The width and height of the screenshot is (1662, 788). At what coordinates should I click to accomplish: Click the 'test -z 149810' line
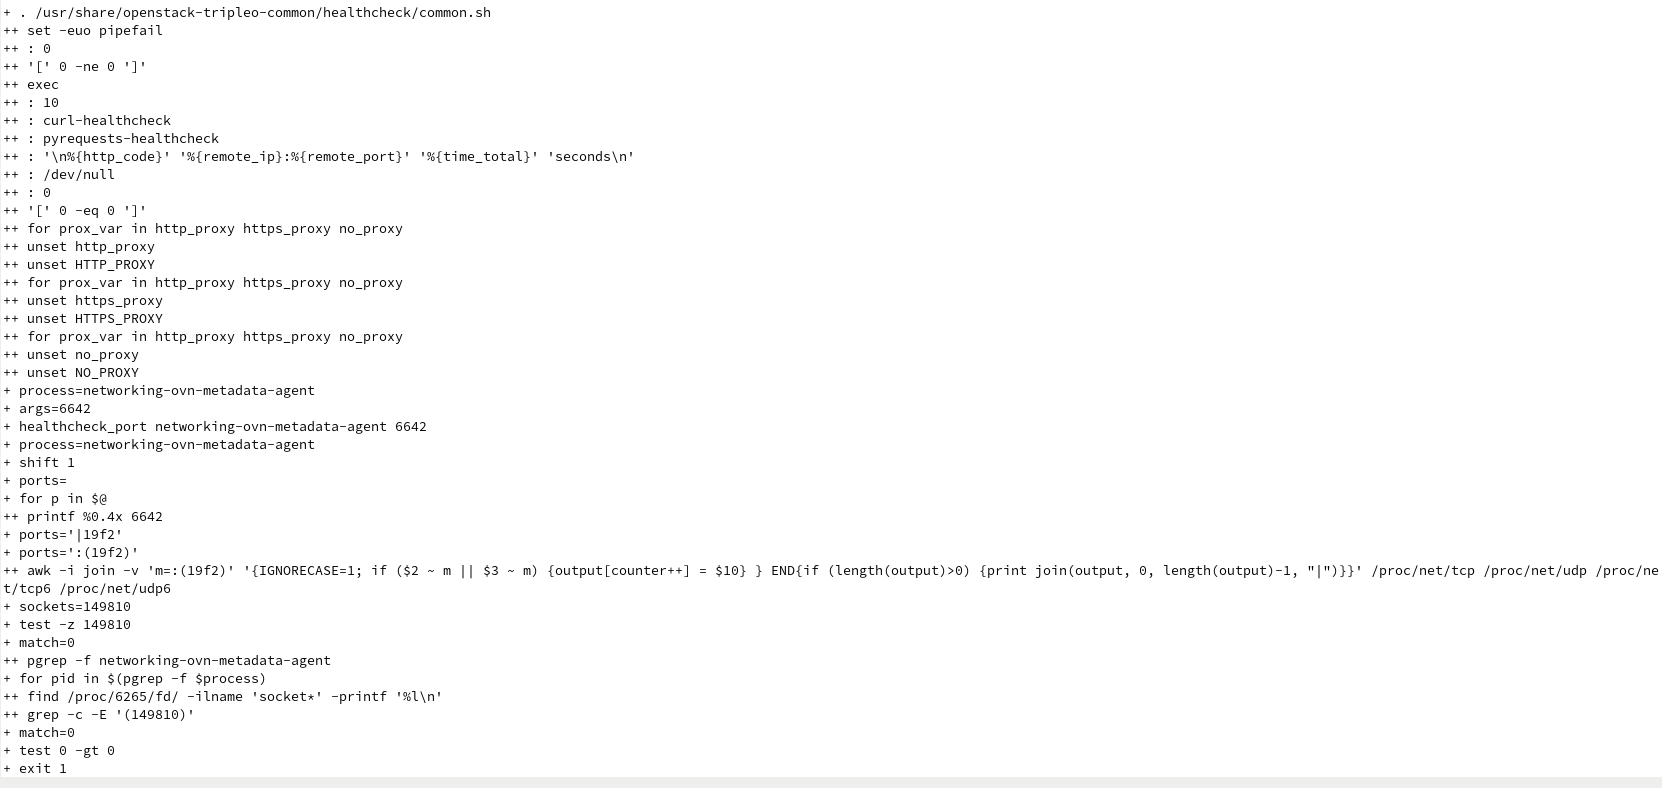(74, 625)
